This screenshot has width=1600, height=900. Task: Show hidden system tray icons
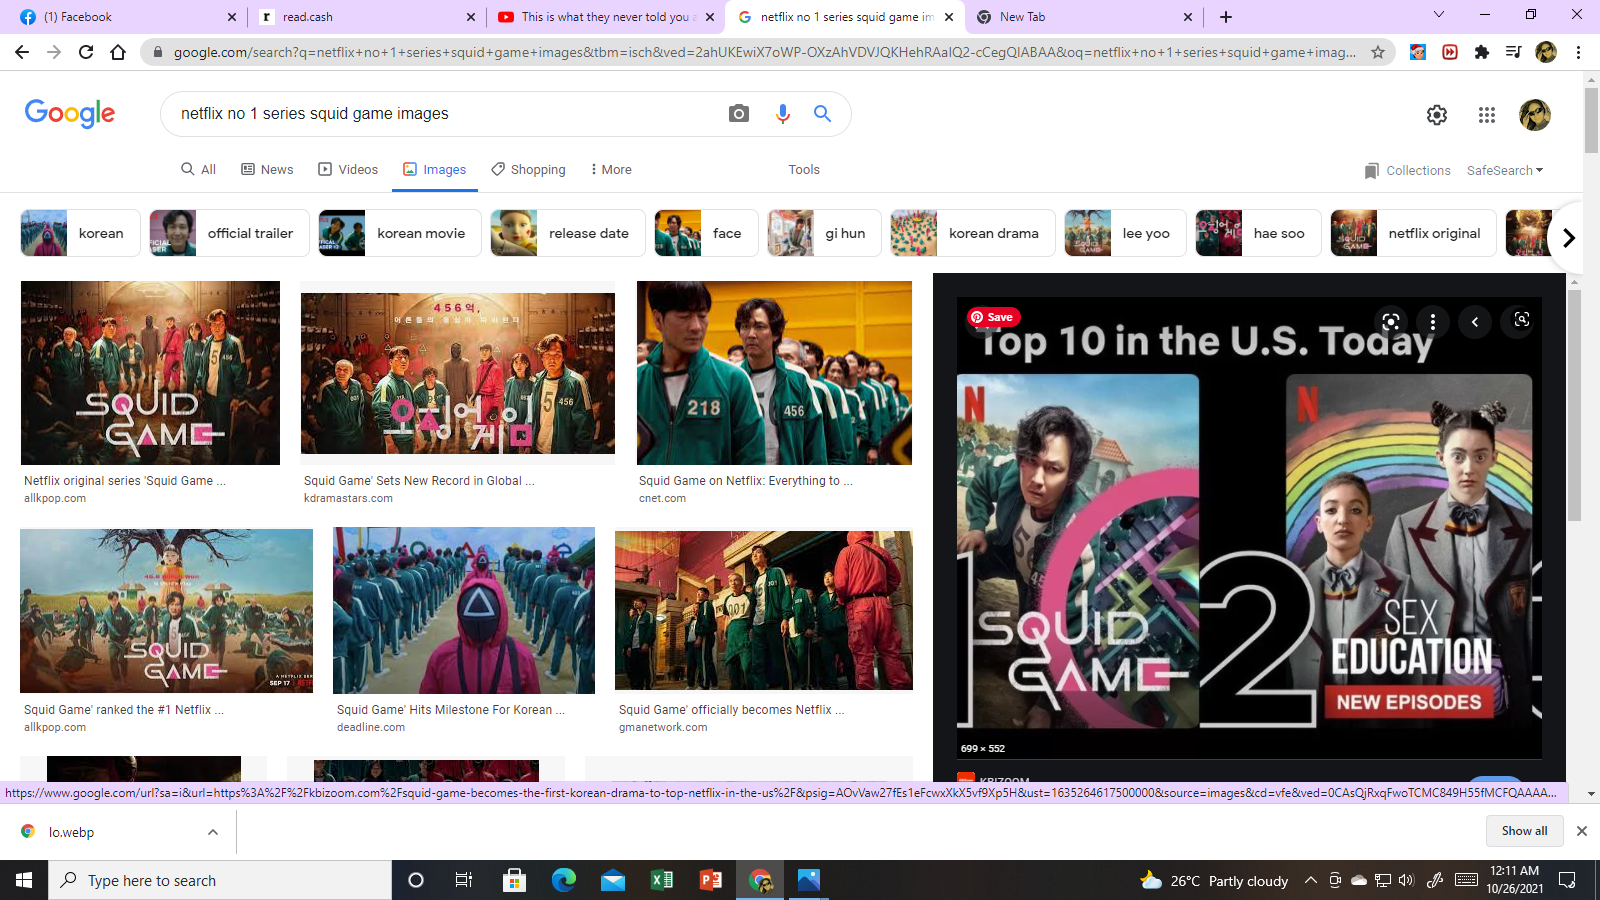pos(1310,881)
